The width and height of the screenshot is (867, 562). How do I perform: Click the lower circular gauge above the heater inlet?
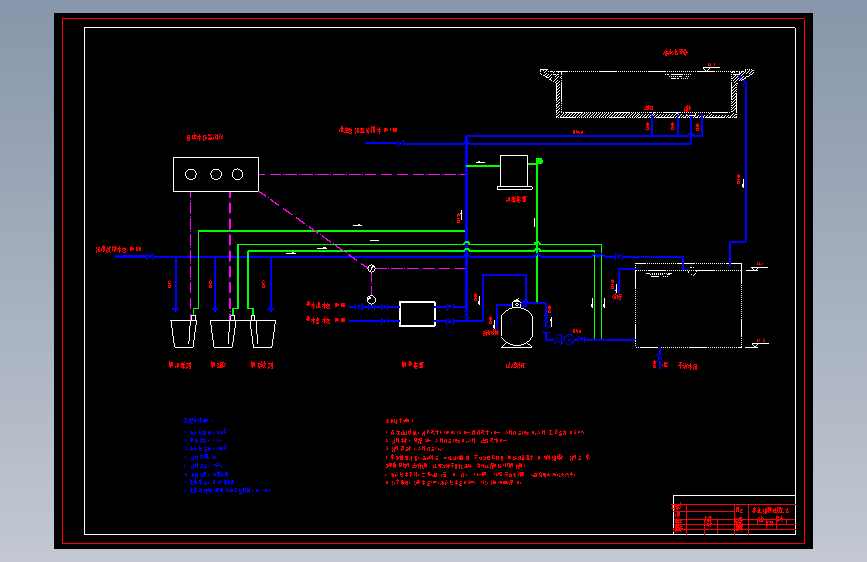[x=372, y=300]
